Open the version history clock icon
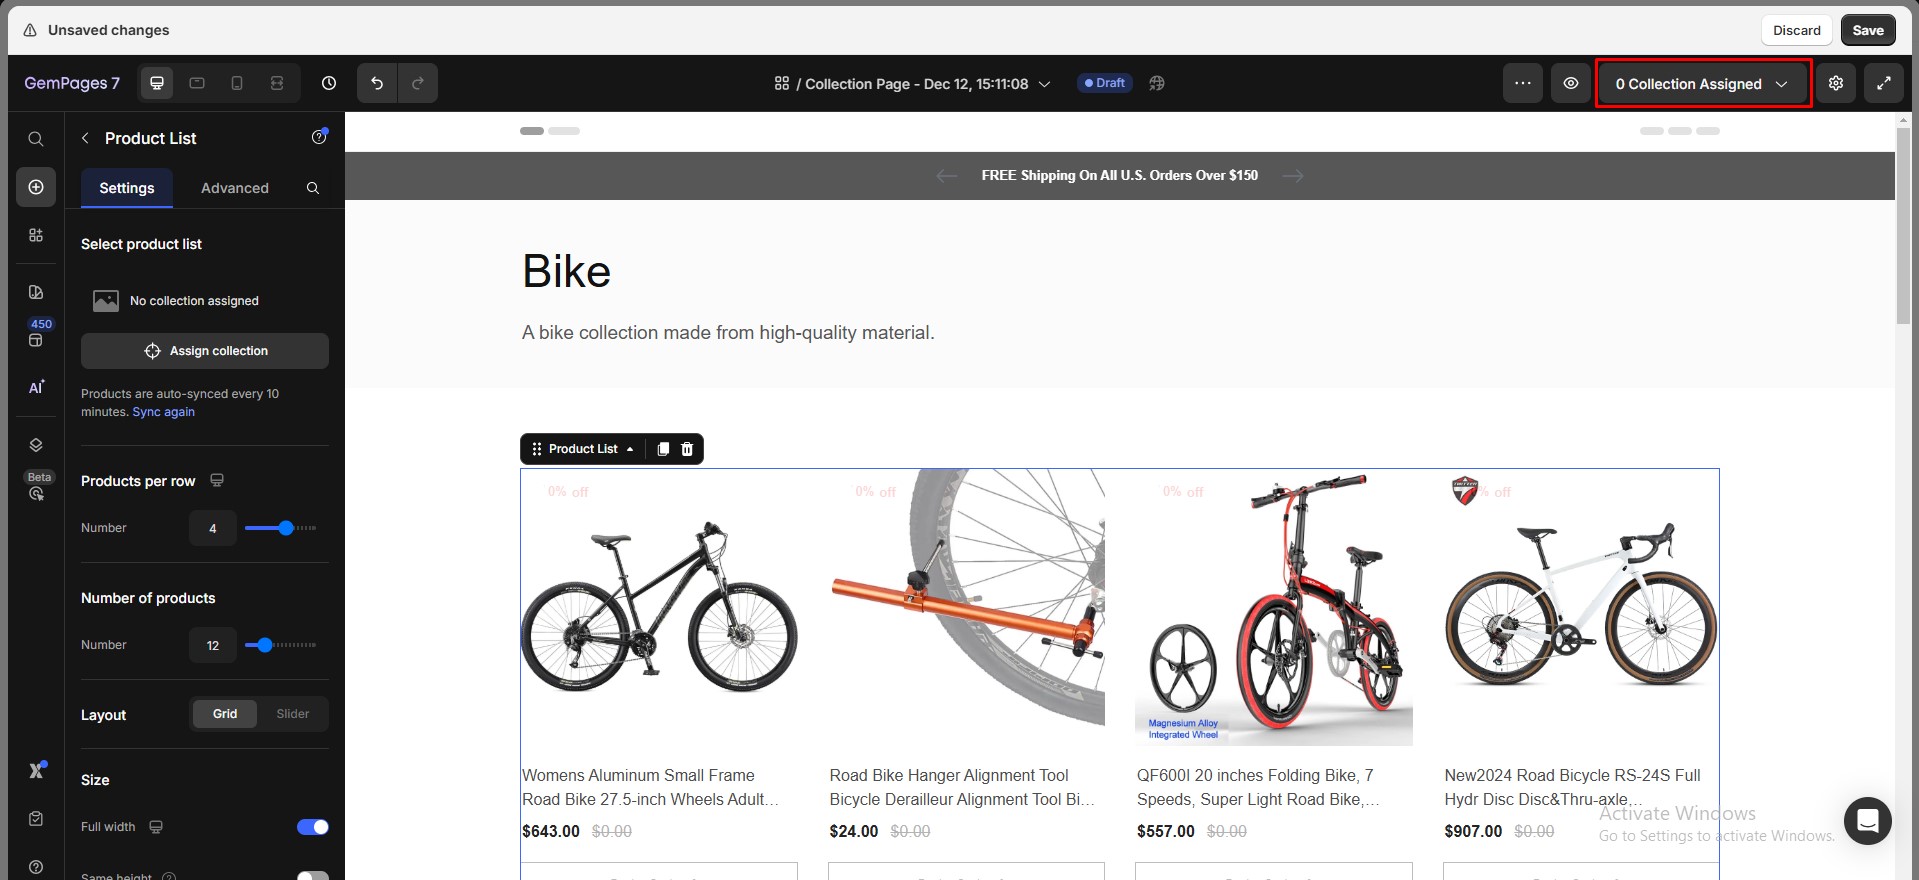This screenshot has width=1919, height=880. coord(329,83)
